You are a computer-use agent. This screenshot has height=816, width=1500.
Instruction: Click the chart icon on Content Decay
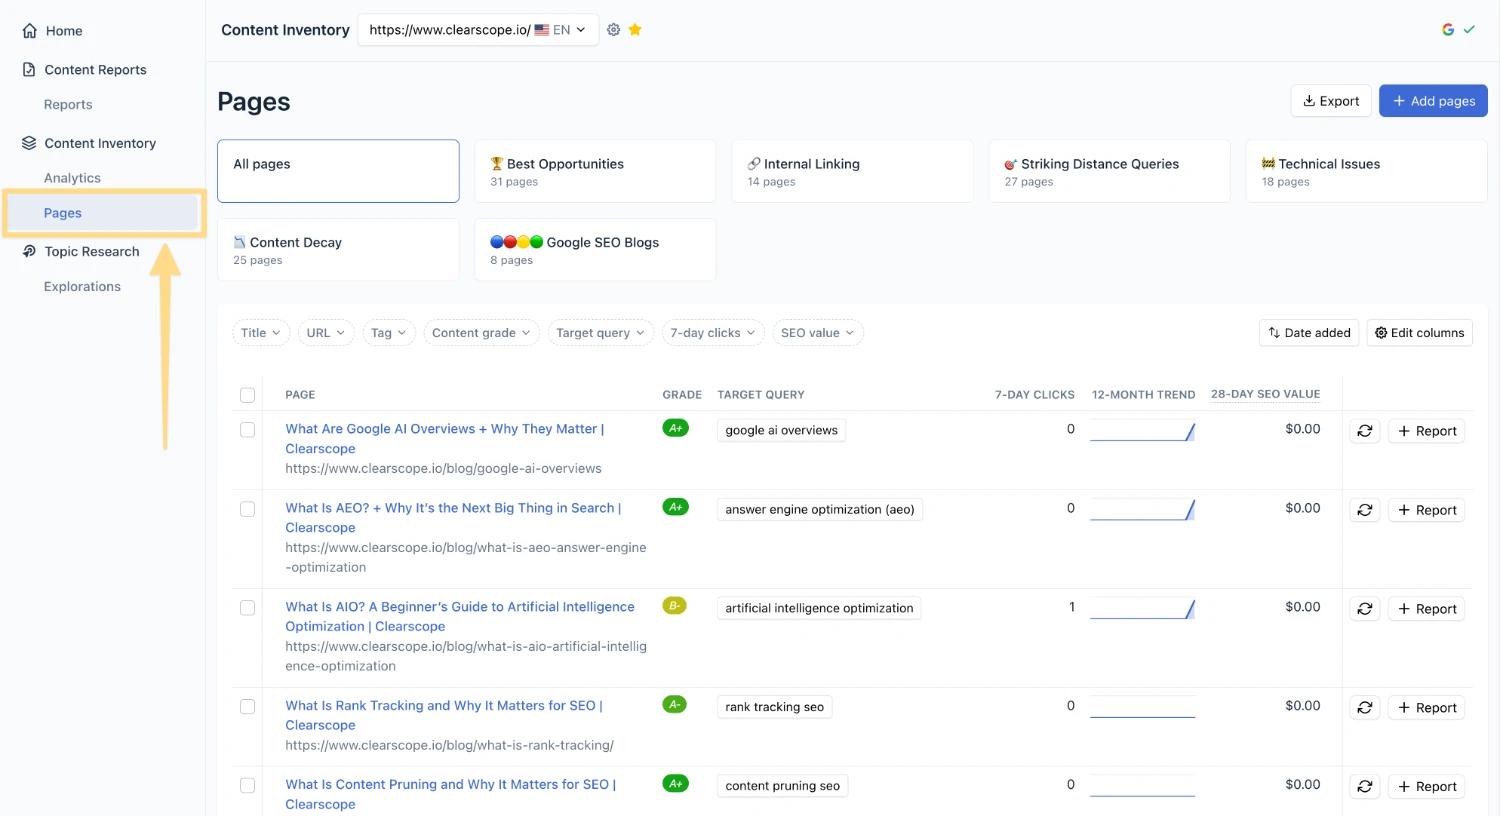240,242
